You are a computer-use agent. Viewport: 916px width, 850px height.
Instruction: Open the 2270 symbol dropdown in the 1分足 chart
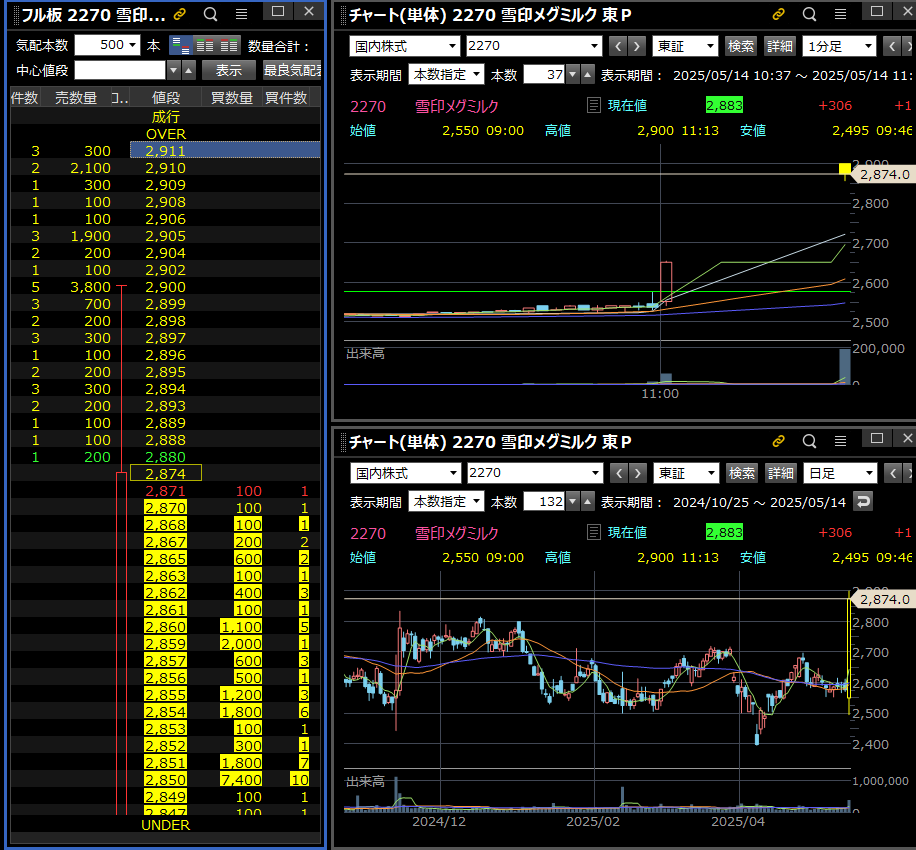click(534, 46)
